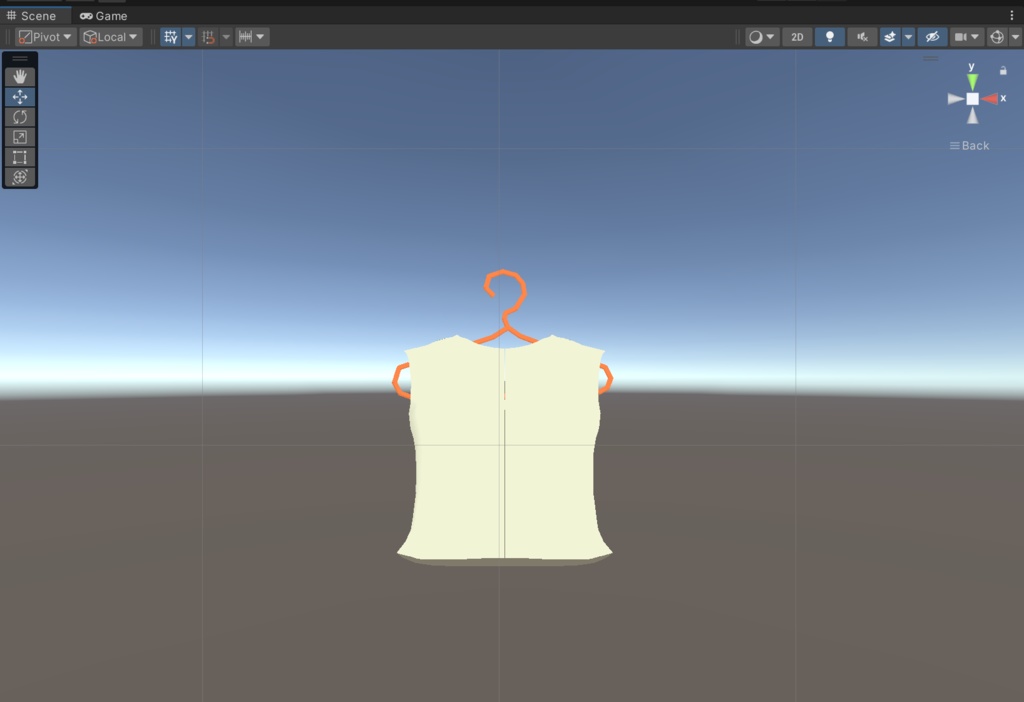Image resolution: width=1024 pixels, height=702 pixels.
Task: Open the increment snap dropdown arrow
Action: [226, 37]
